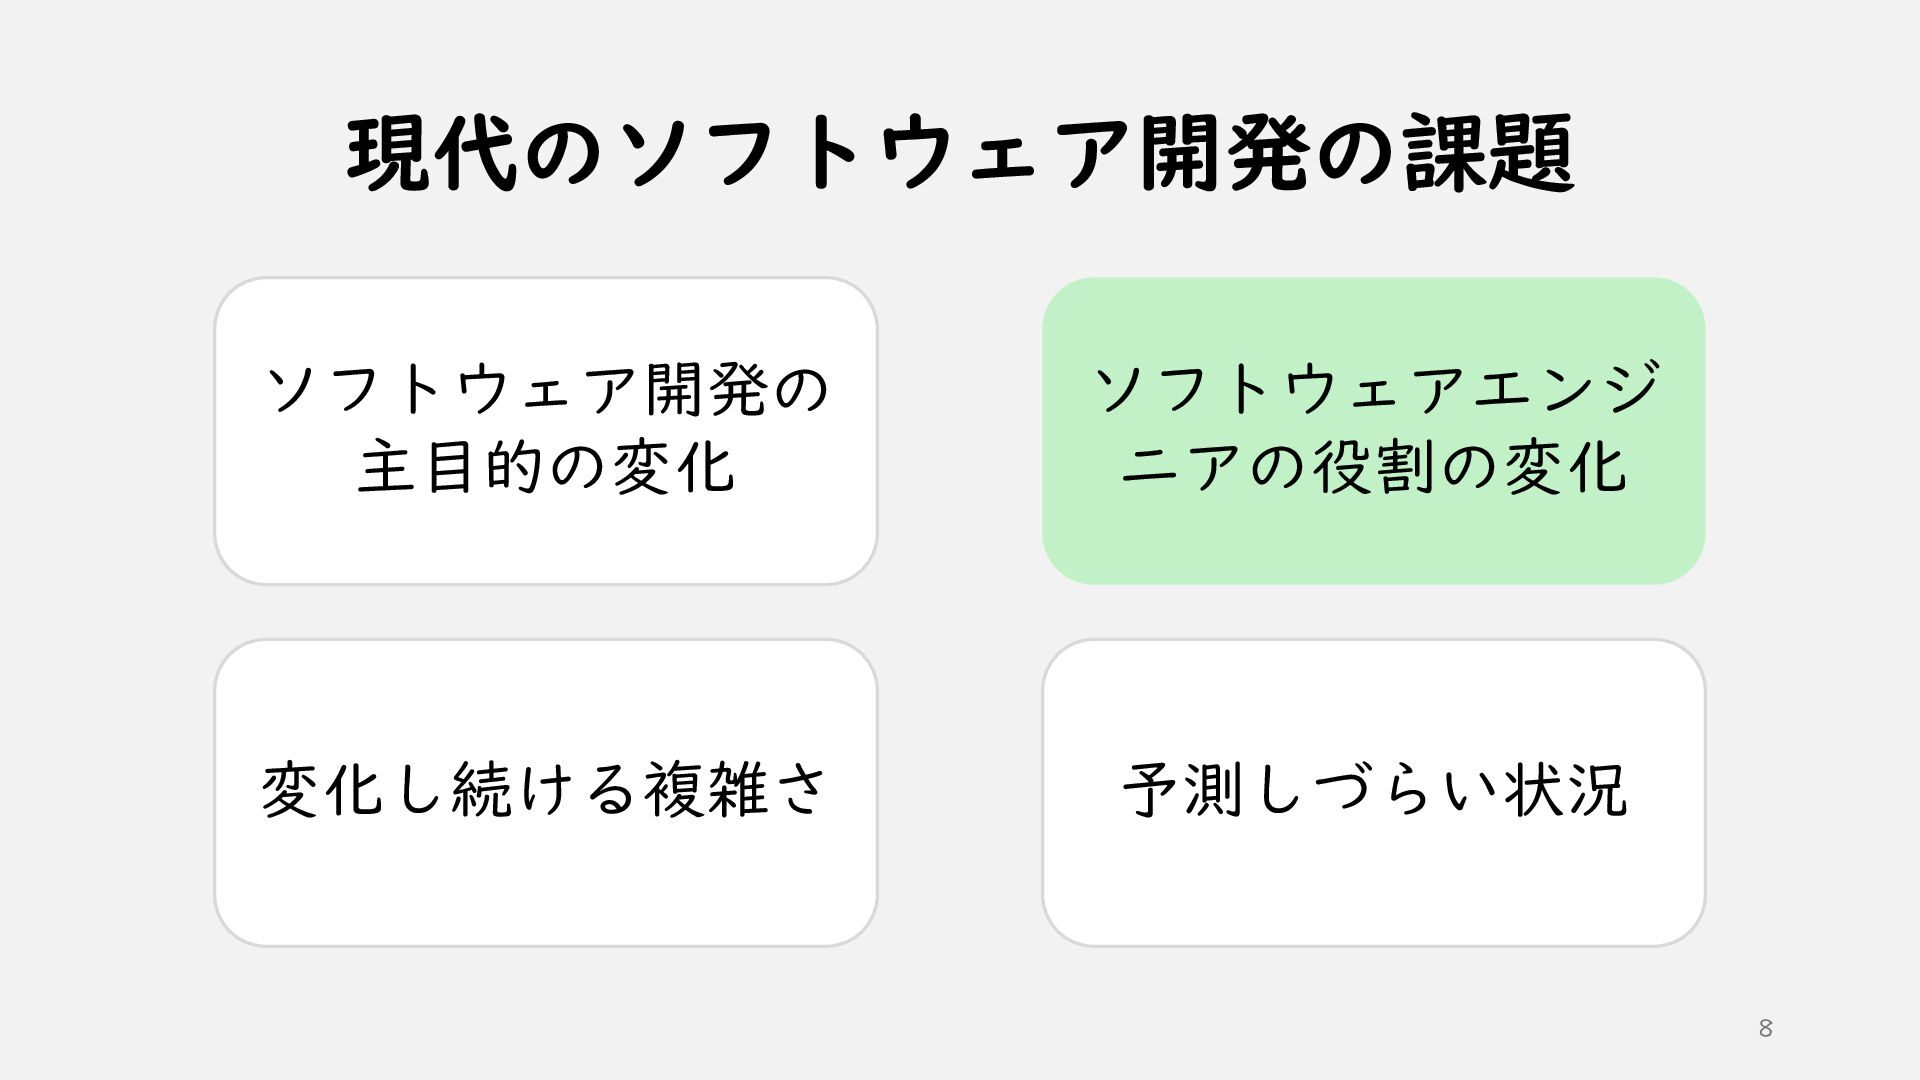This screenshot has height=1080, width=1920.
Task: Click the word 主目的 in the top-left card
Action: (x=450, y=467)
